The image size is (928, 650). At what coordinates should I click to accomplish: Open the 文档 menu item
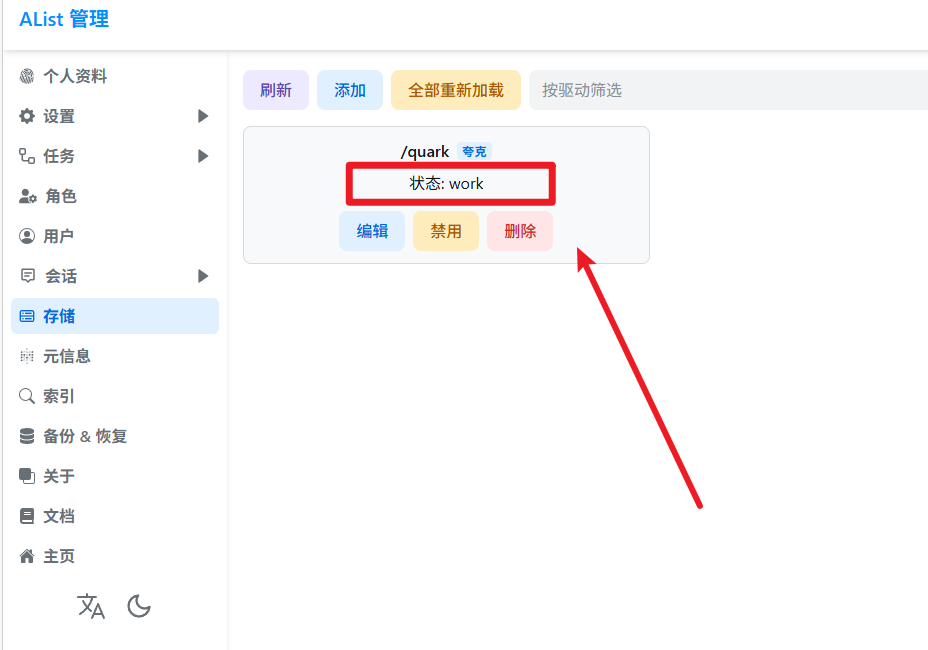point(115,516)
